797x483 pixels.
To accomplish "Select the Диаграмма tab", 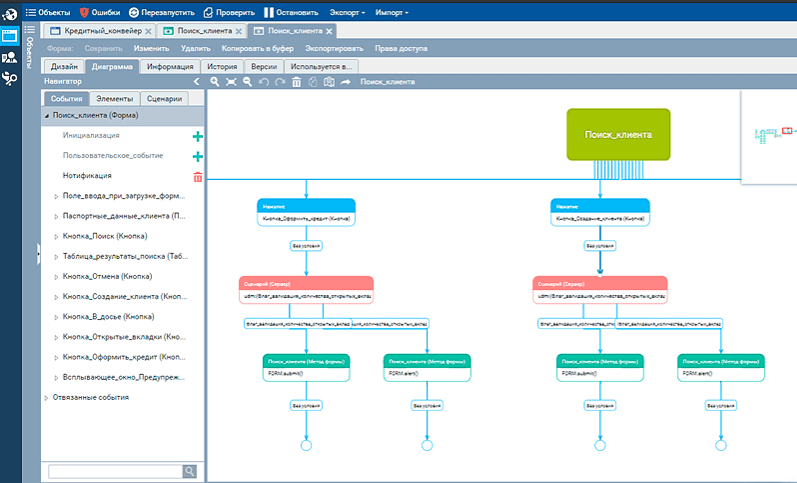I will (112, 67).
